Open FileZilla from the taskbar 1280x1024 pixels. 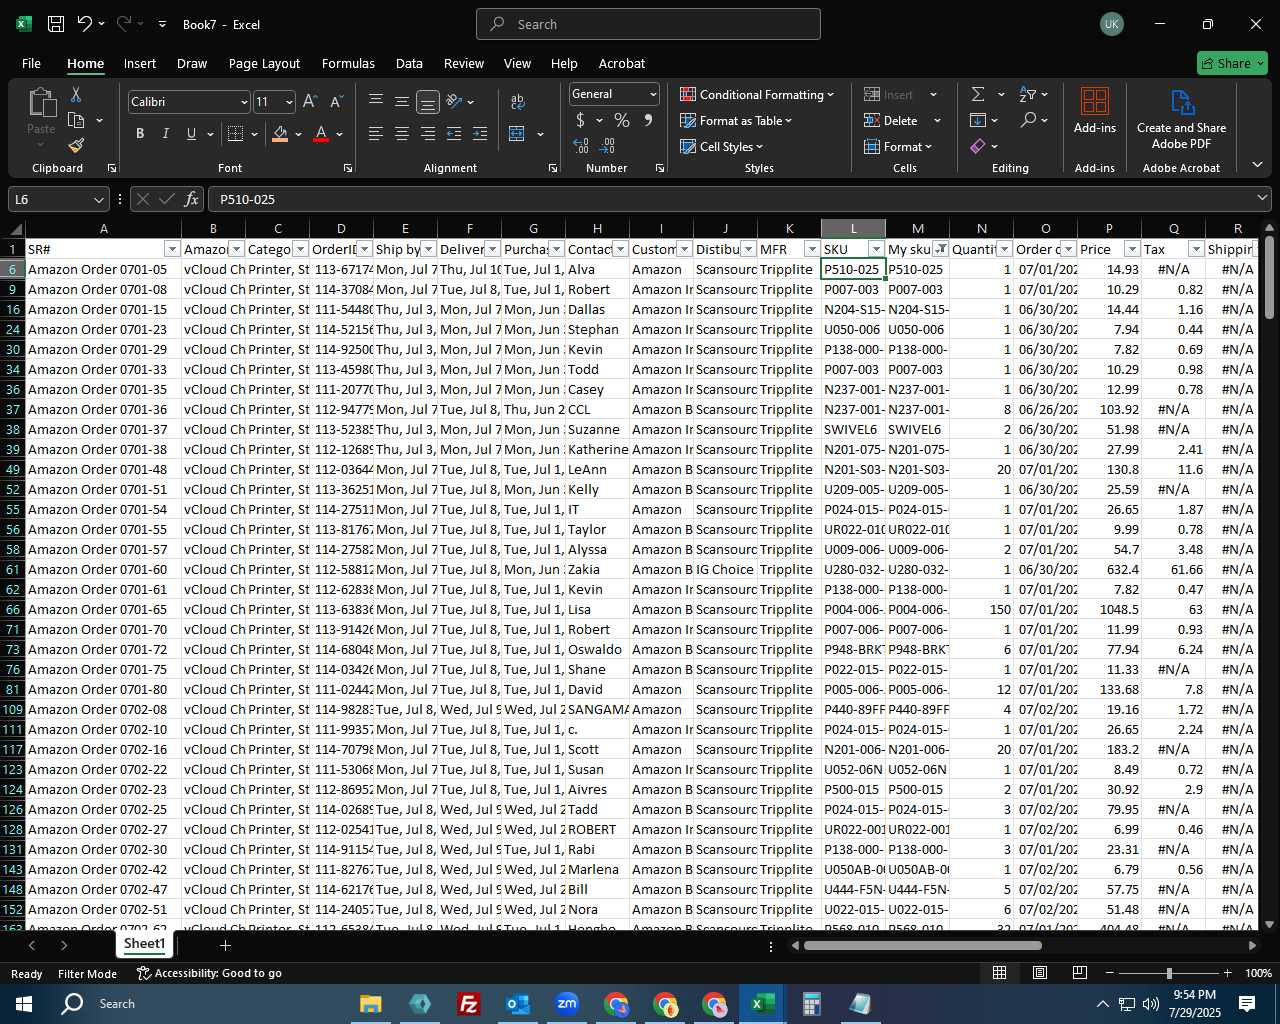tap(468, 1003)
